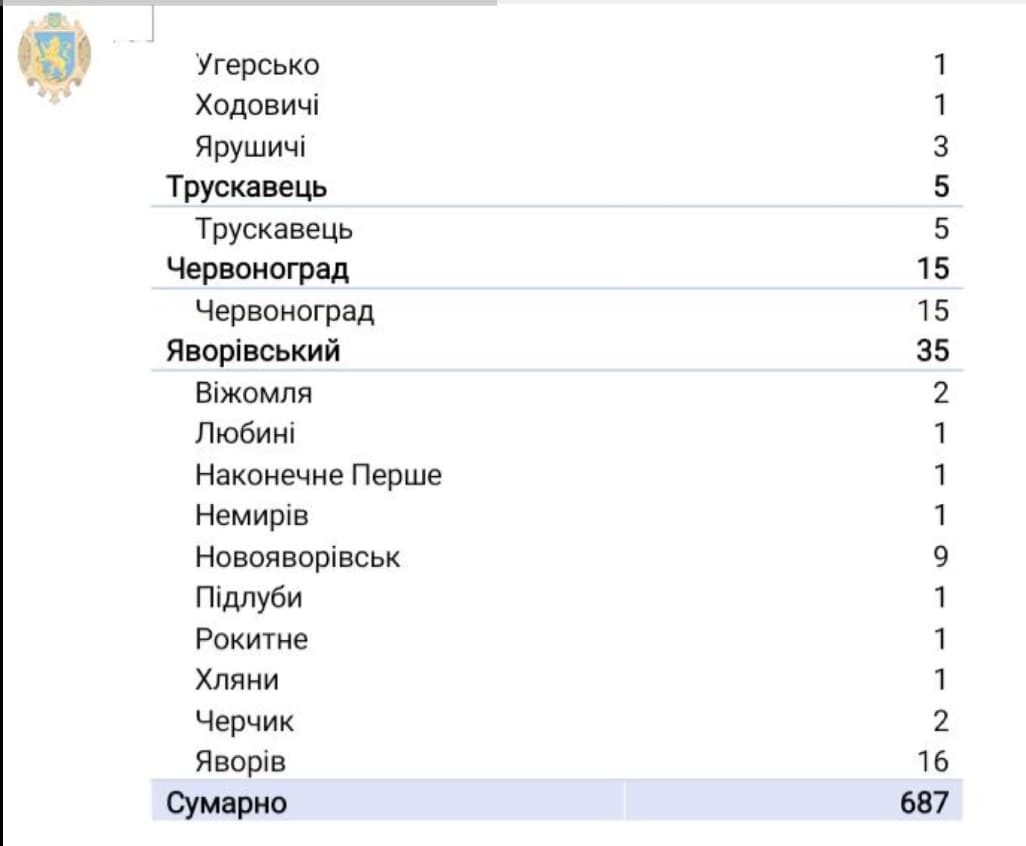Click the Lviv region coat of arms logo
This screenshot has height=846, width=1026.
54,56
